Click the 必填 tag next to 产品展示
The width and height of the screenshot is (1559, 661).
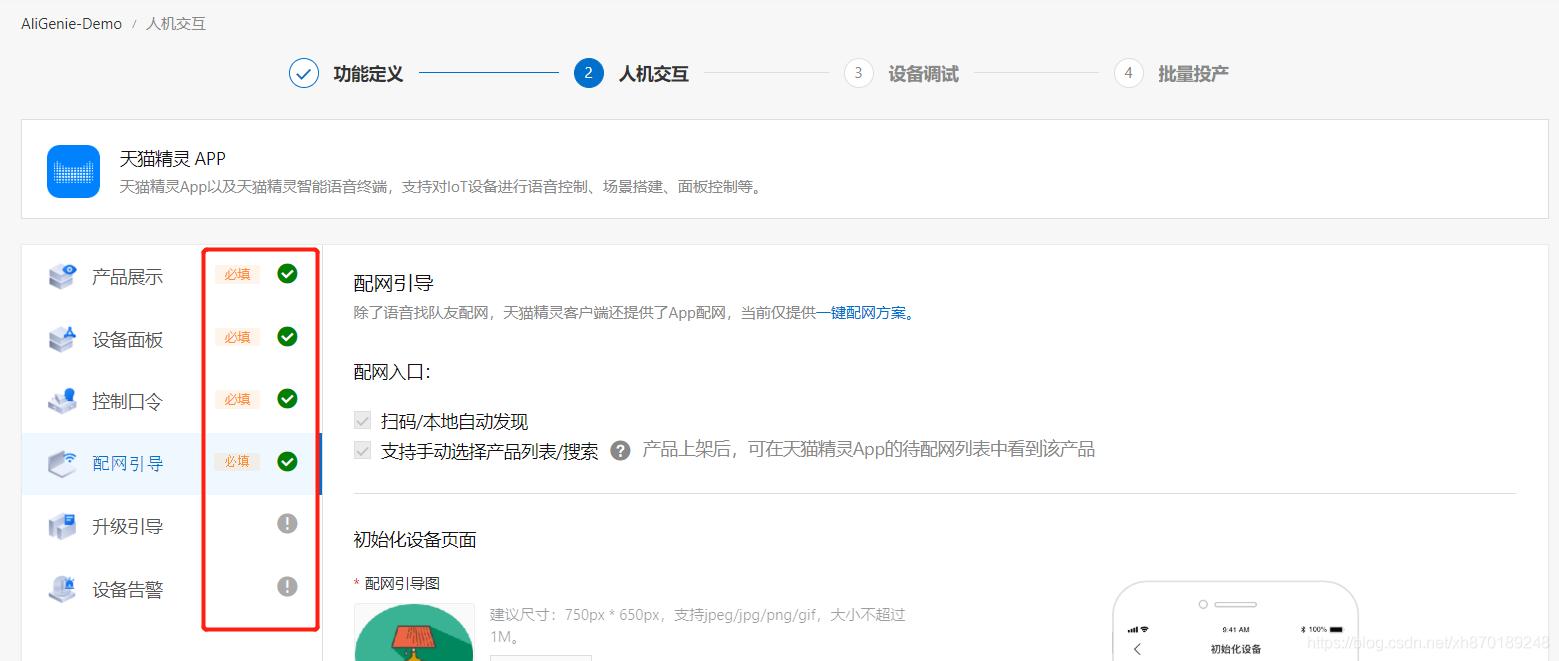[x=237, y=274]
